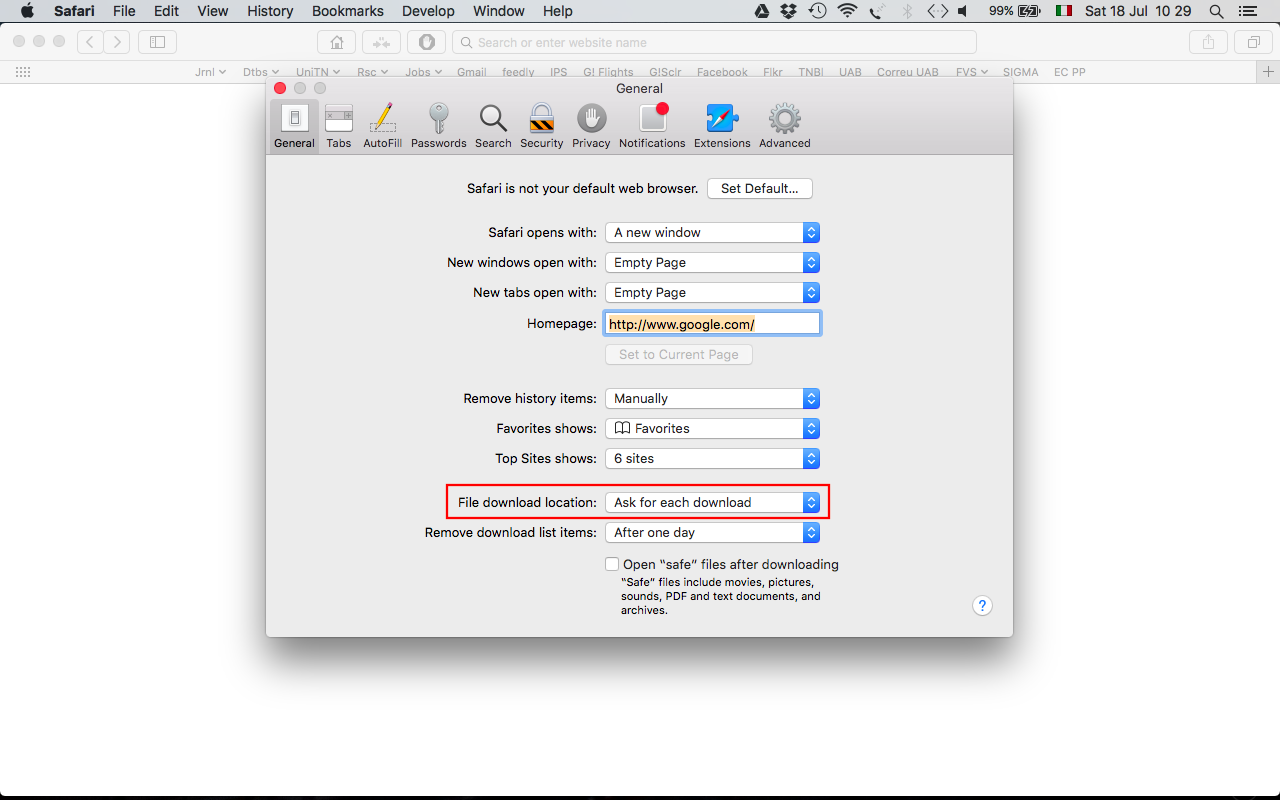
Task: Open the "Remove download list items" dropdown
Action: tap(713, 532)
